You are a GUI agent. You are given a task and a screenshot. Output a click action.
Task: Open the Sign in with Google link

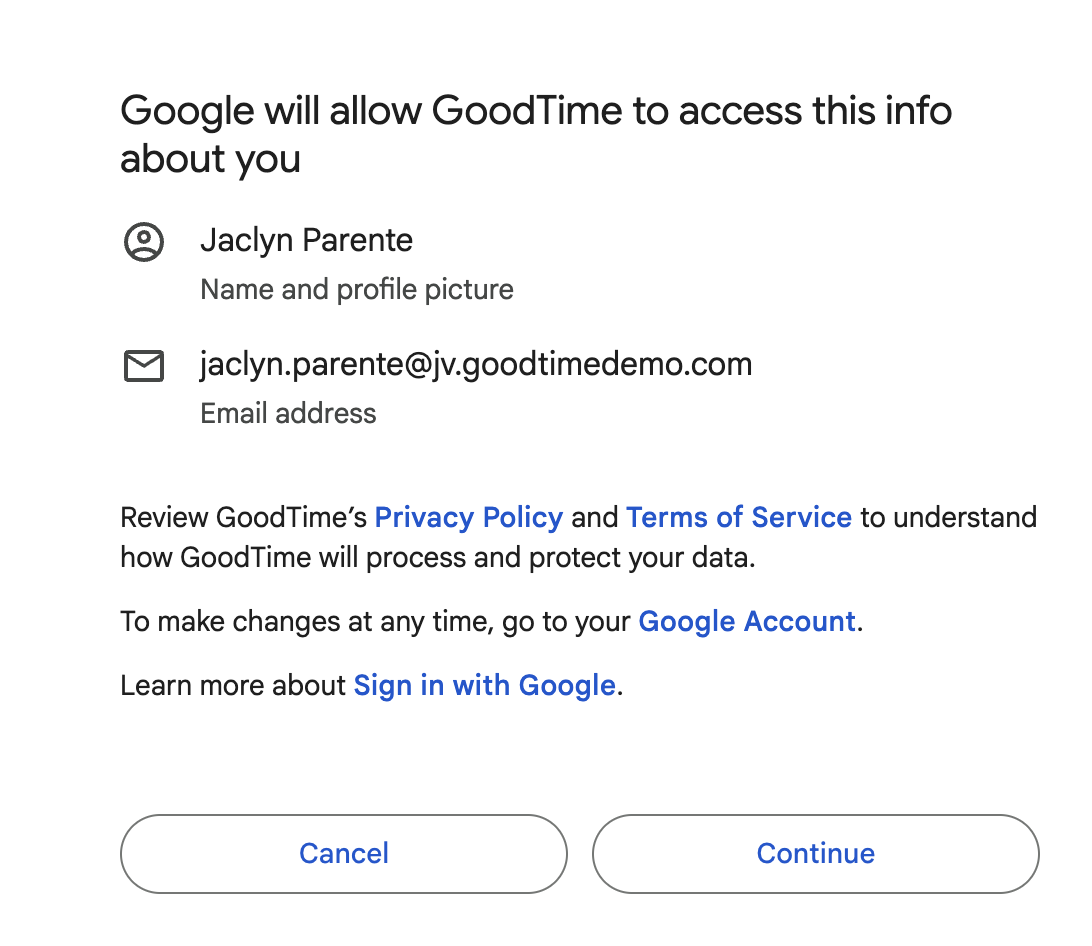[x=484, y=686]
